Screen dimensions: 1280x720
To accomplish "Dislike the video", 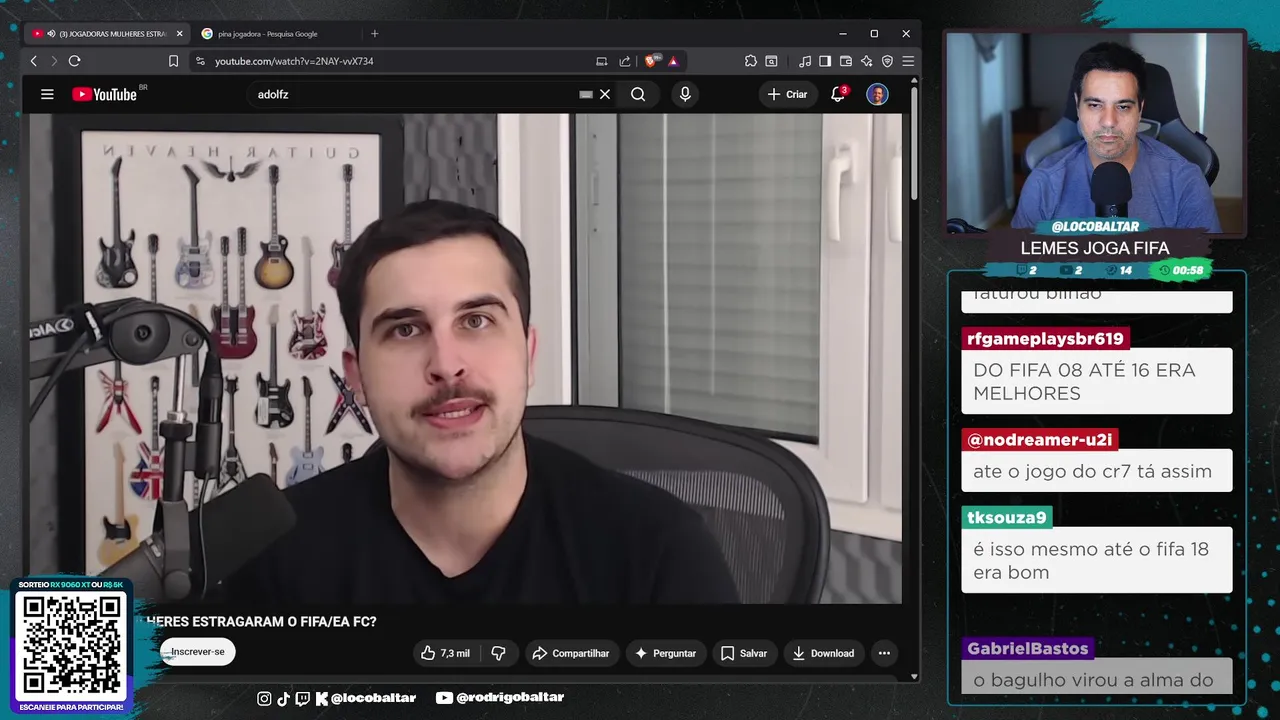I will coord(498,653).
